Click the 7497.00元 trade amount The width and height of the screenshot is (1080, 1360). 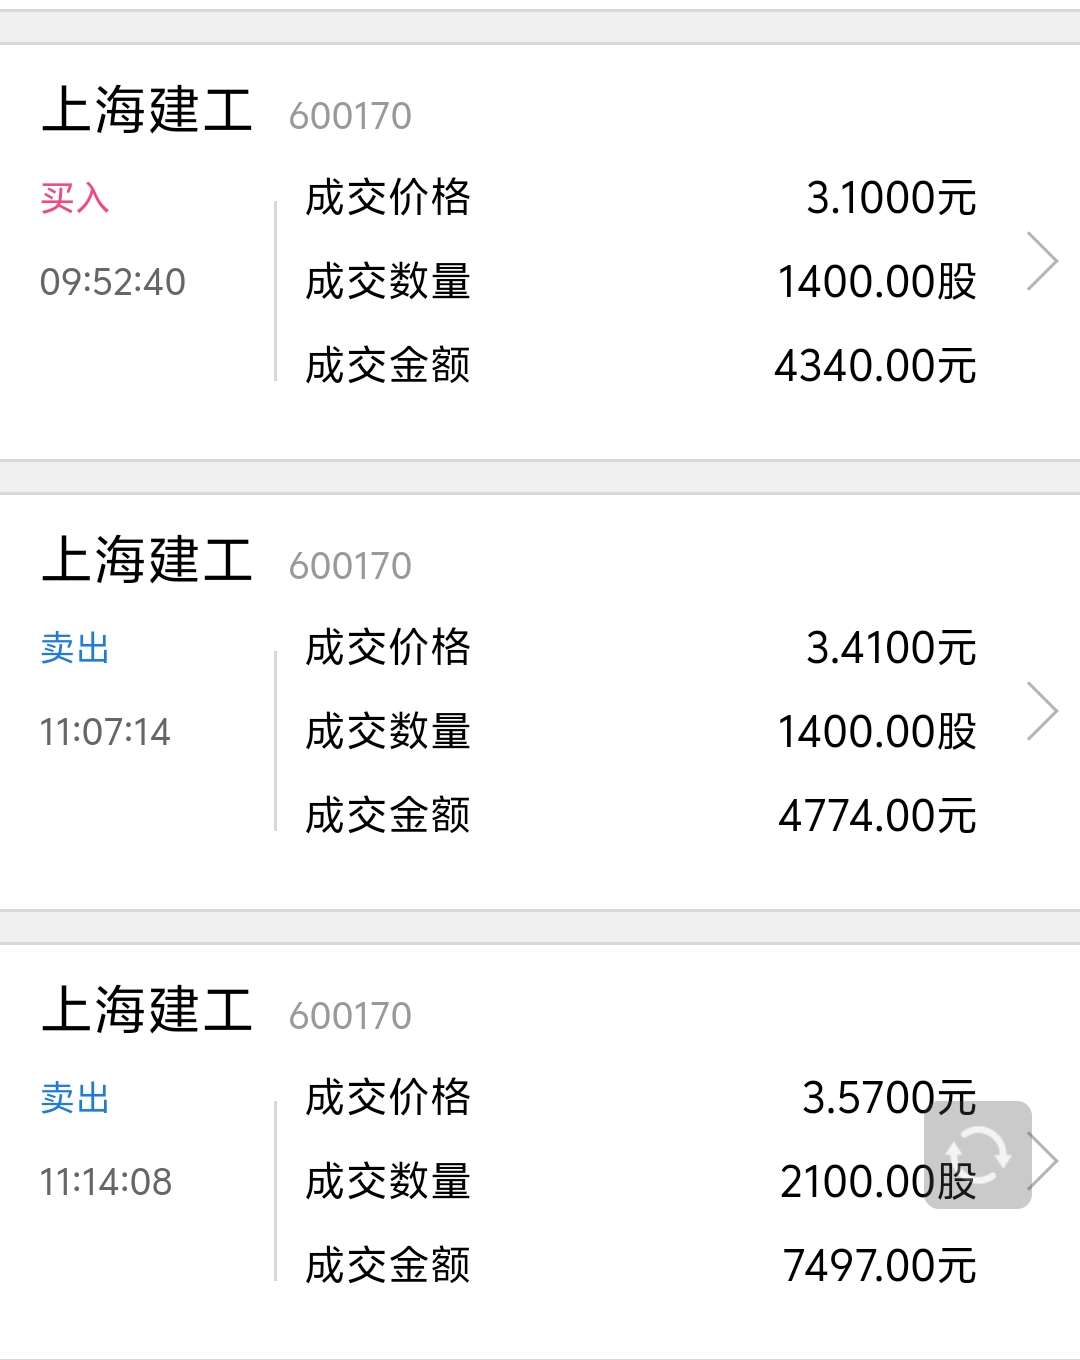[x=880, y=1266]
